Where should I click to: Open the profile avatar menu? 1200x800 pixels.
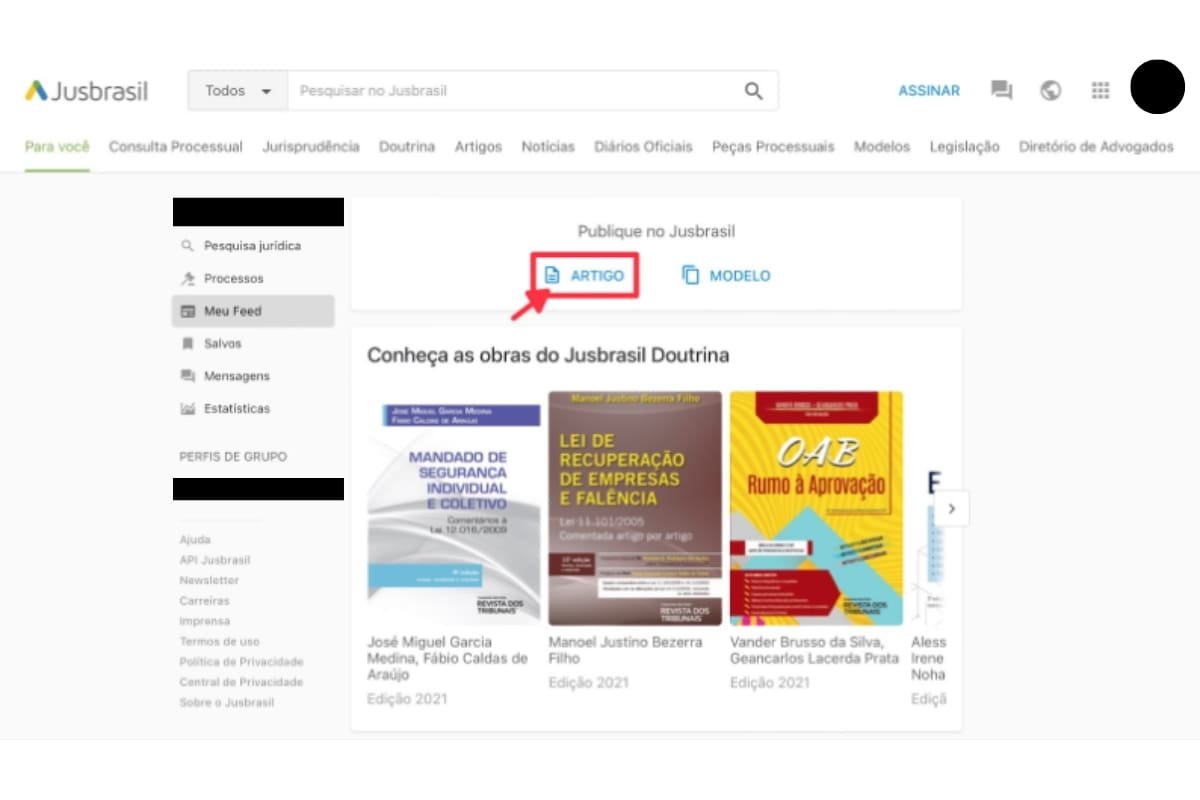1157,87
